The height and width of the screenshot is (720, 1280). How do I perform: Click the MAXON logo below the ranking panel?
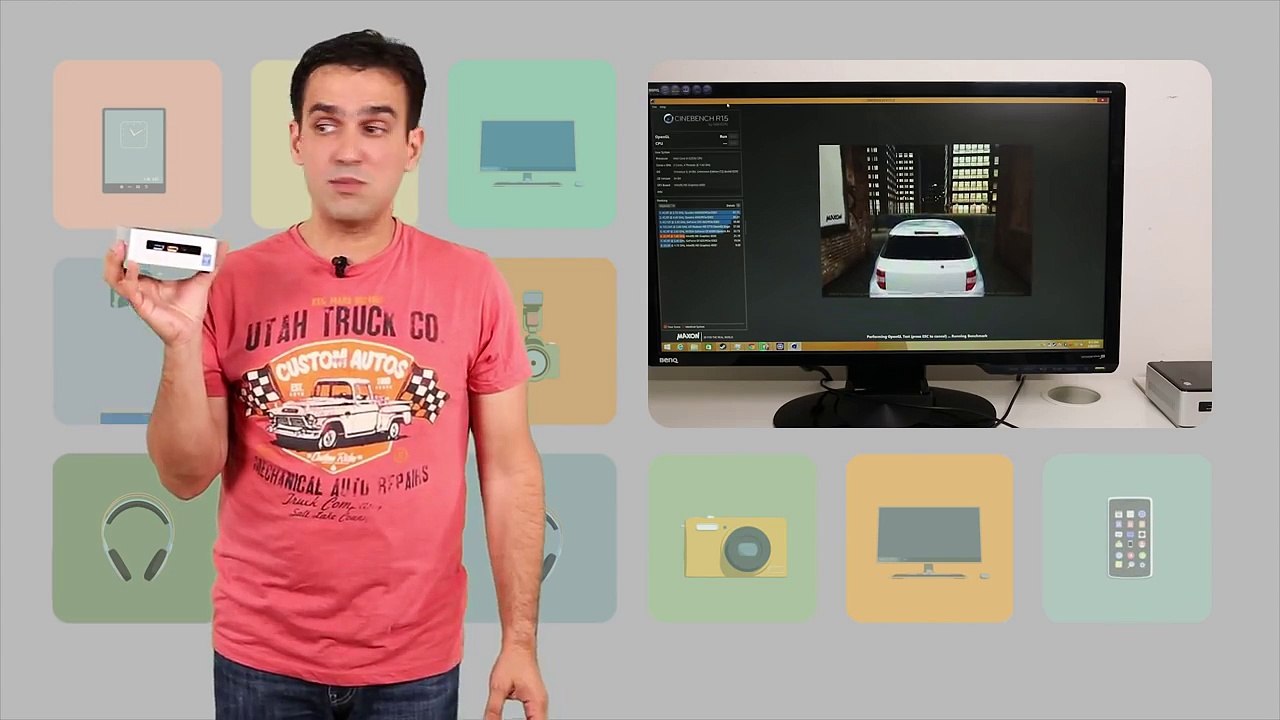[x=688, y=336]
